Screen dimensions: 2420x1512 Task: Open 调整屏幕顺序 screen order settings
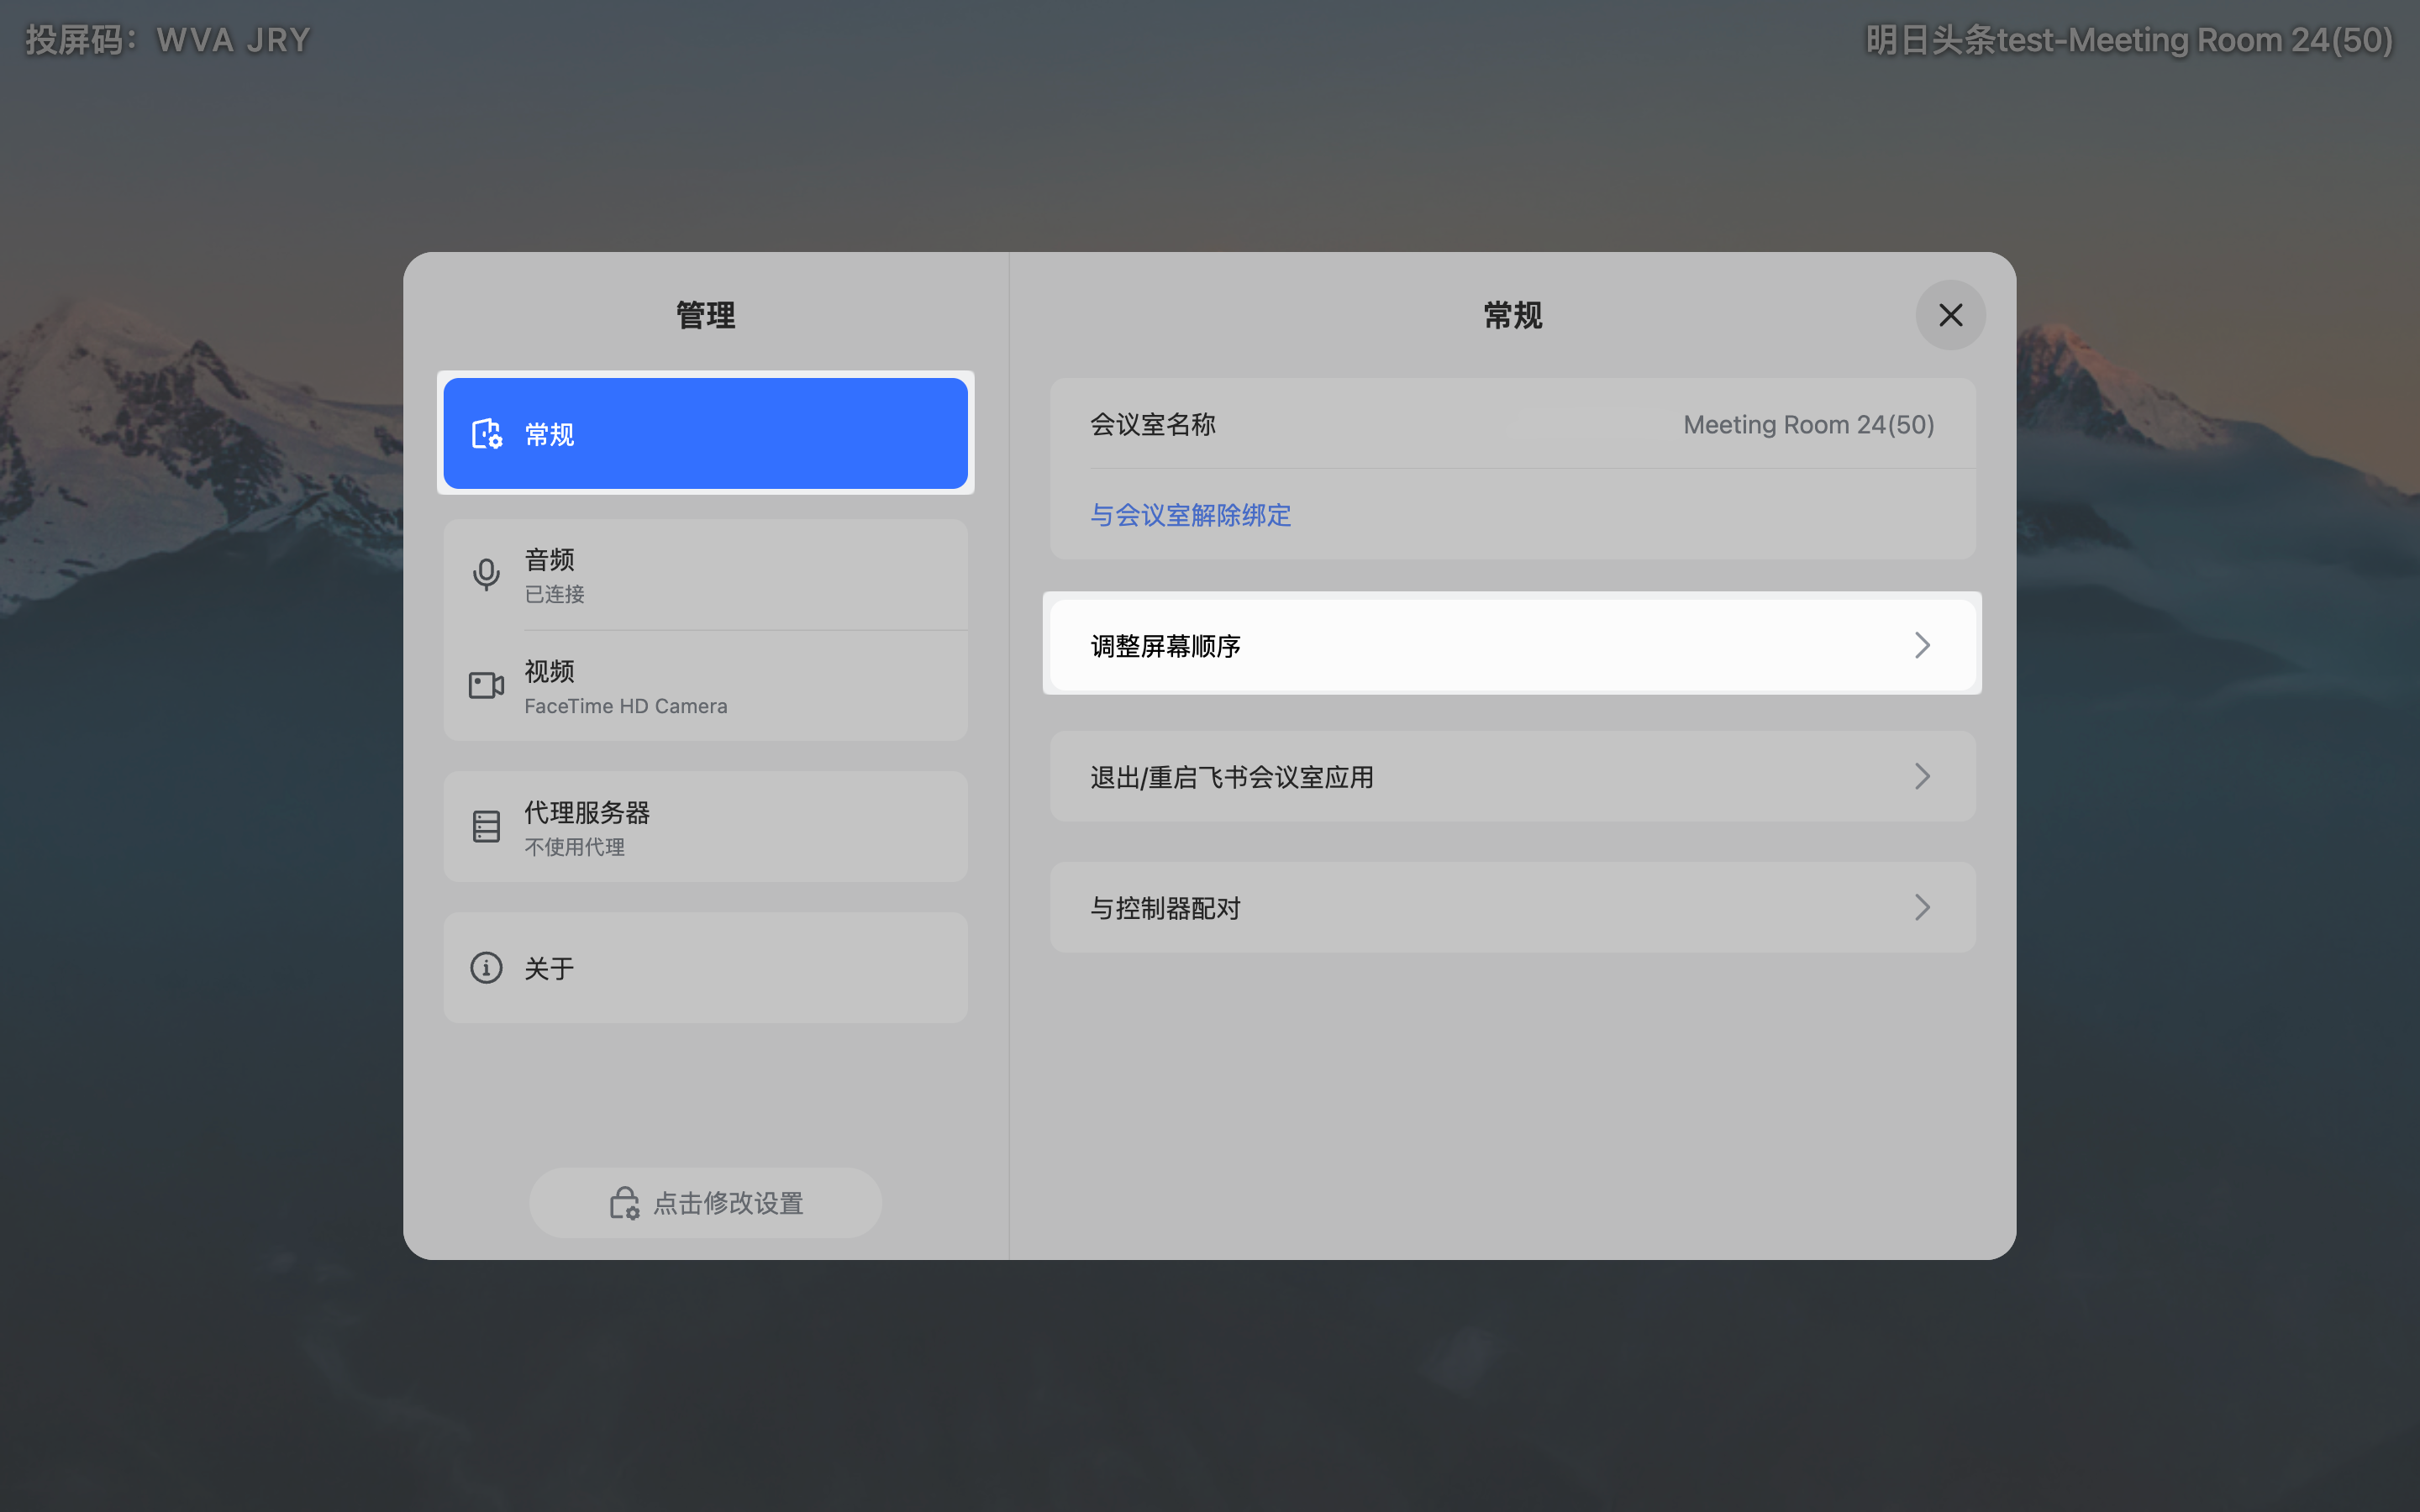[x=1512, y=645]
